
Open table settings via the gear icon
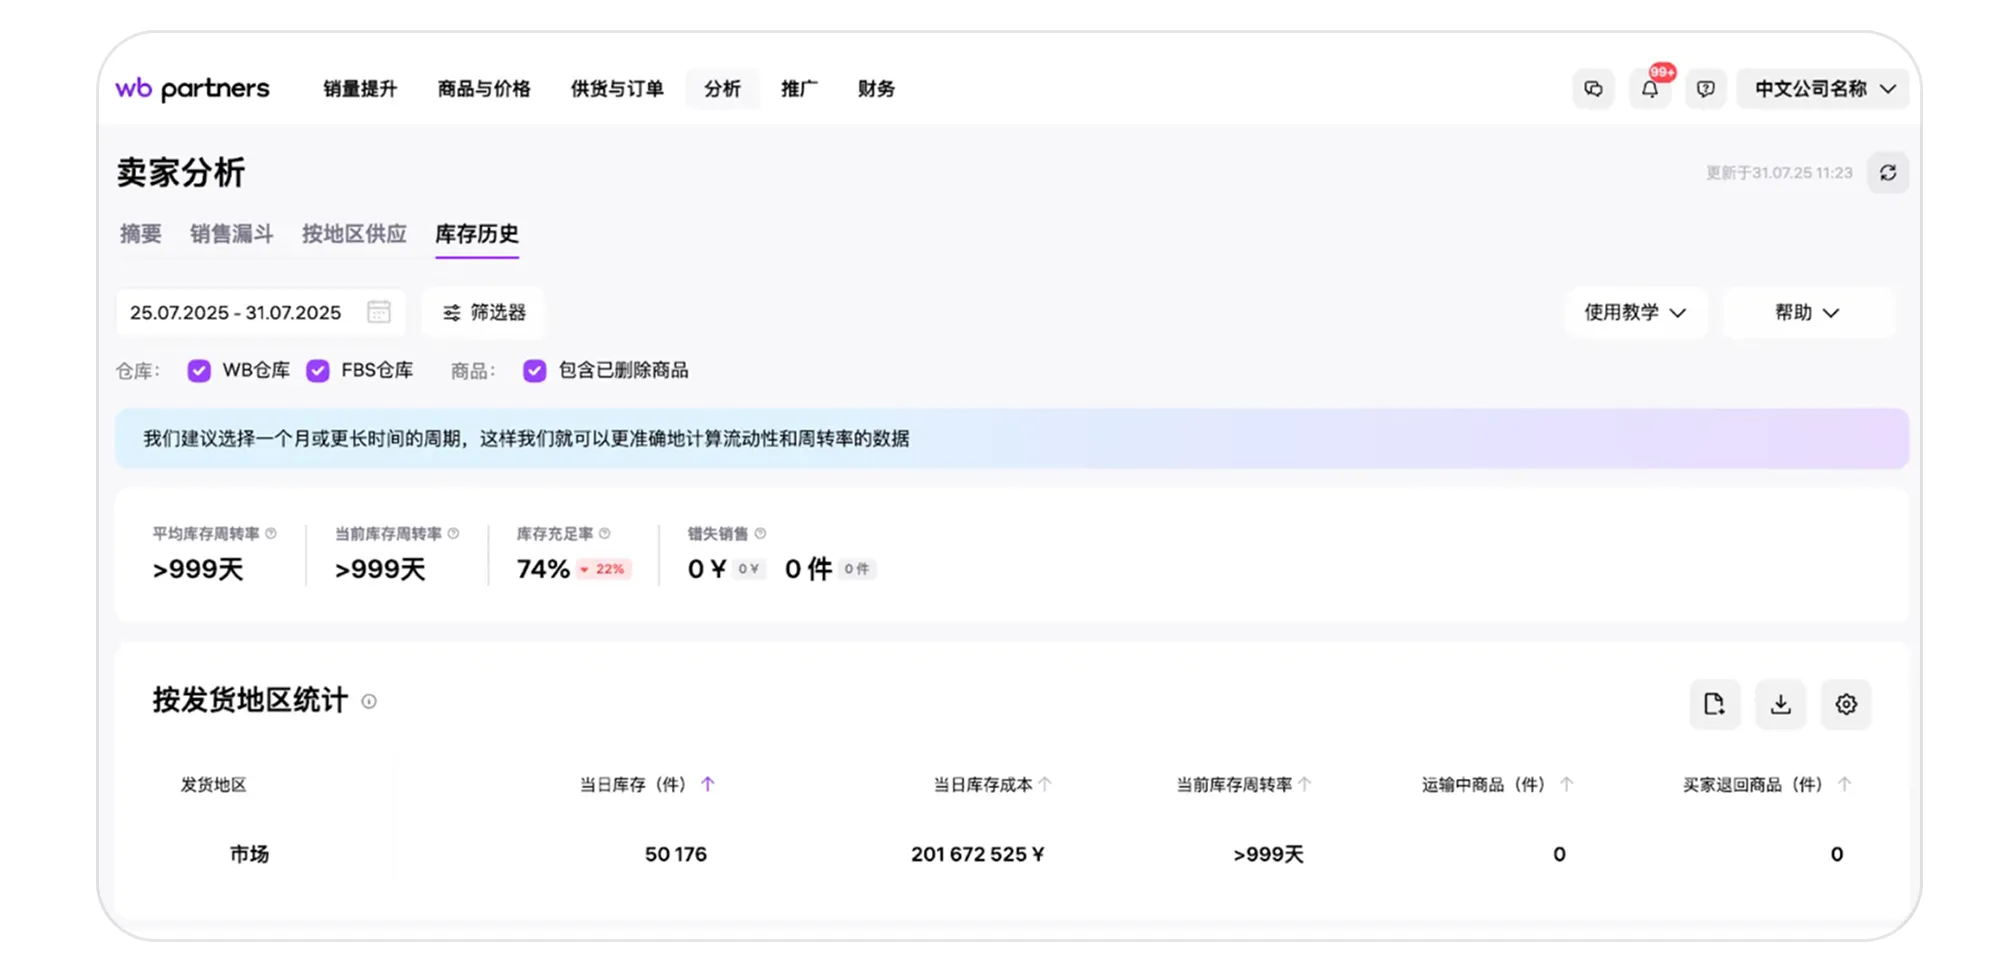coord(1846,704)
